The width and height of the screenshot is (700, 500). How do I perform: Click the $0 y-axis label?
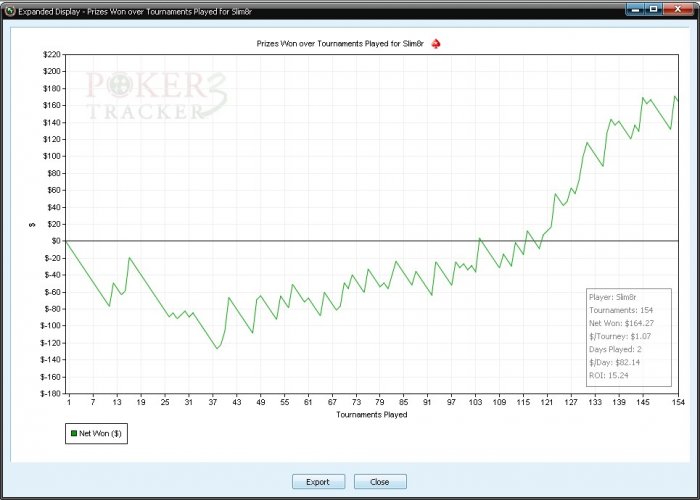point(55,241)
